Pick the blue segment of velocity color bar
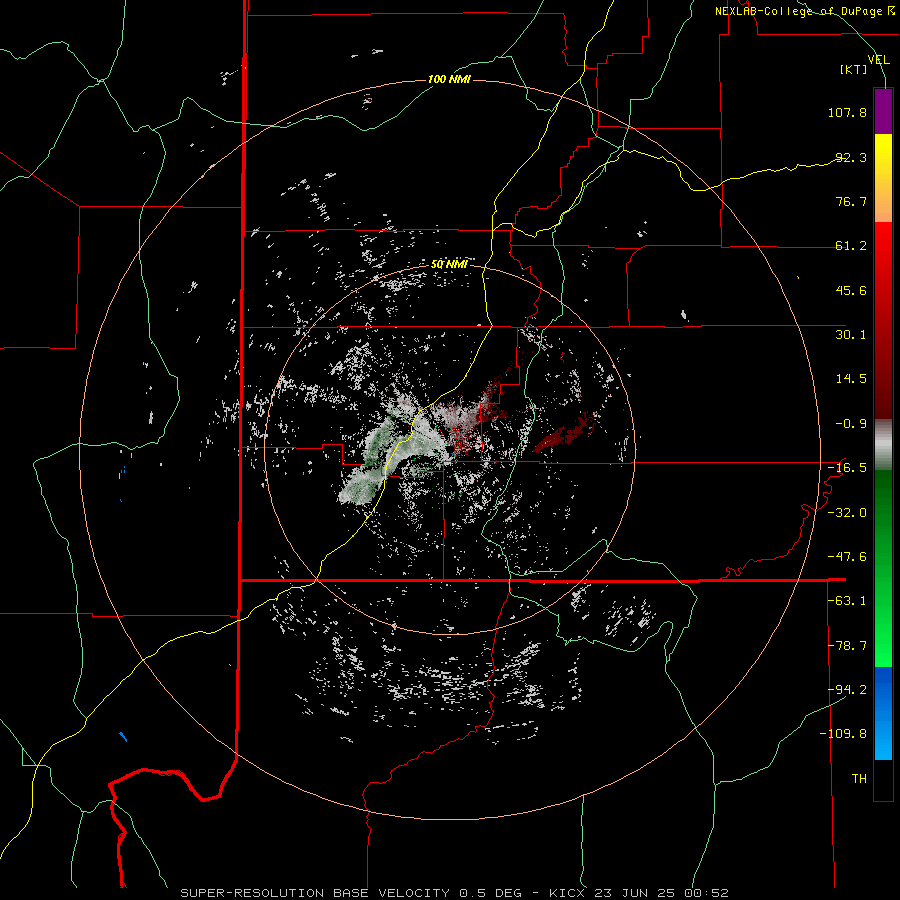This screenshot has height=900, width=900. coord(883,713)
